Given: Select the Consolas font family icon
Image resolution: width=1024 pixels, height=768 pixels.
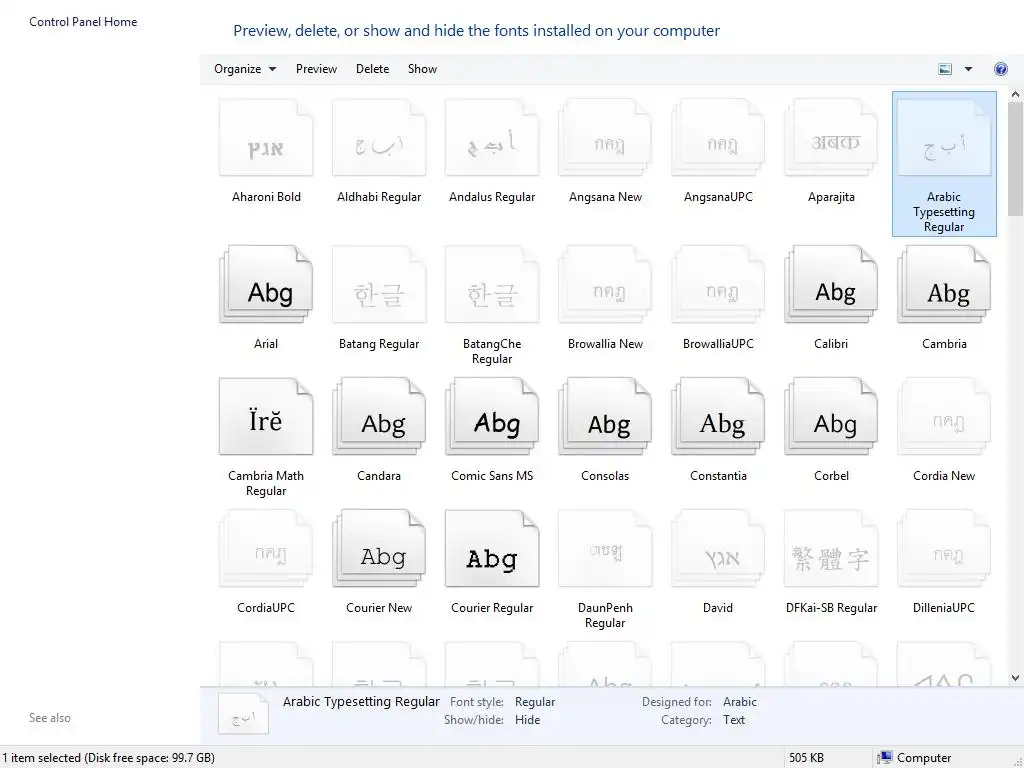Looking at the screenshot, I should [605, 416].
